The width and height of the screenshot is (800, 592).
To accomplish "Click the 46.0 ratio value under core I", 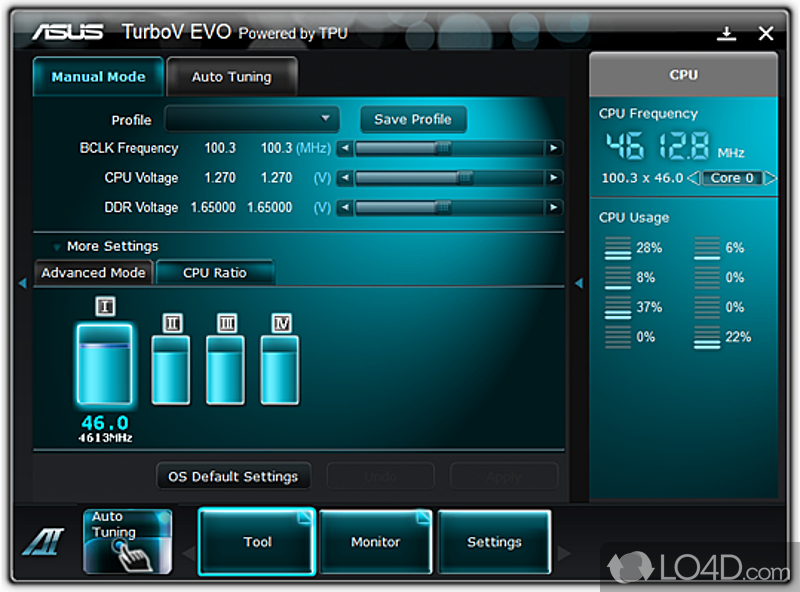I will 105,423.
